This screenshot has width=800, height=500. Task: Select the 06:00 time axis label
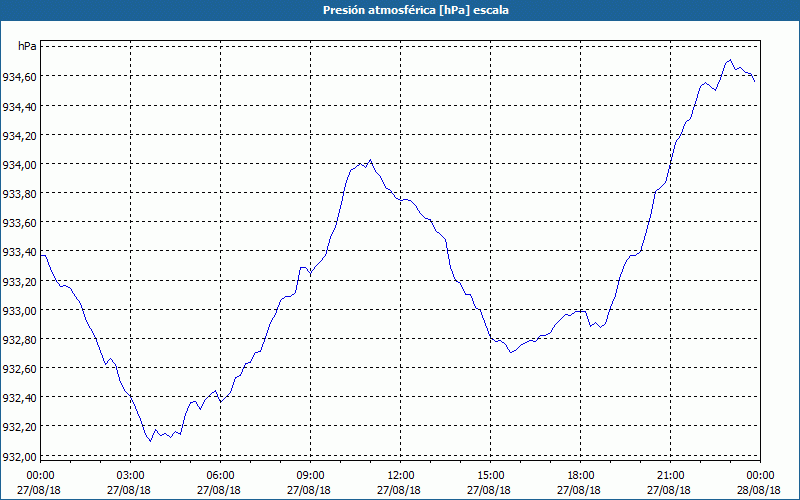[221, 475]
